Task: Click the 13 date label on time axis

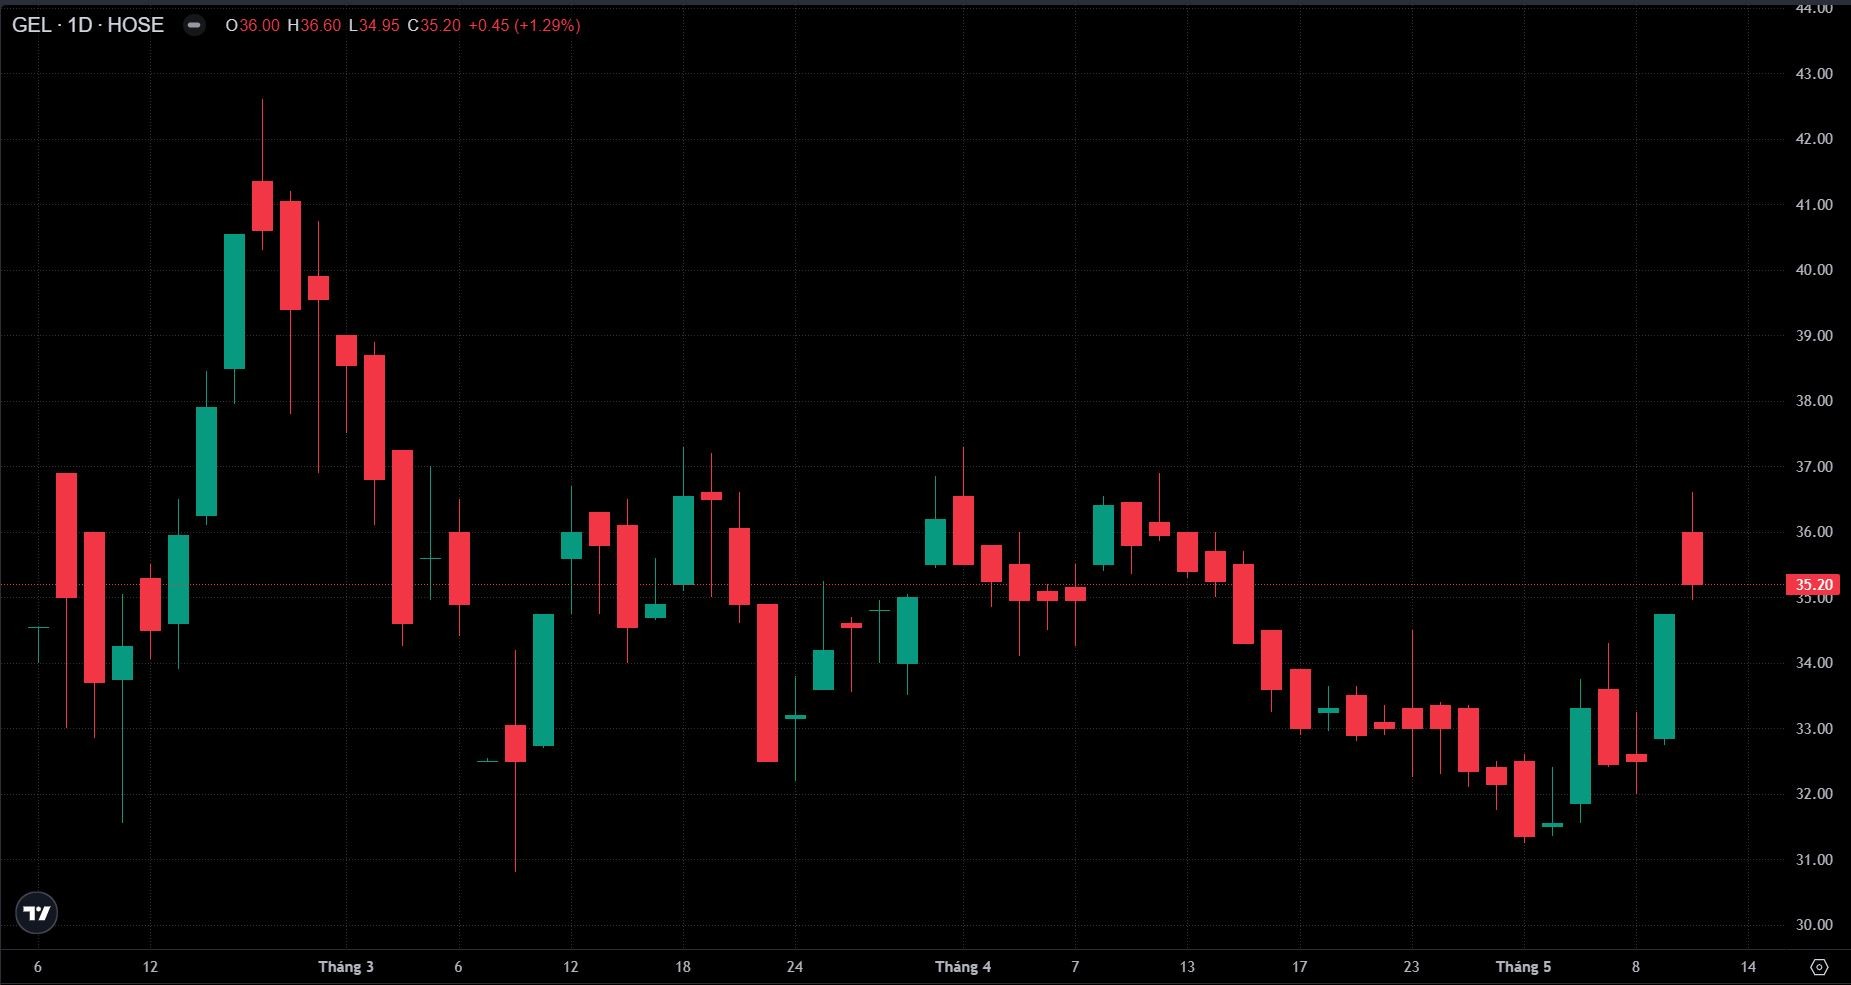Action: point(1187,967)
